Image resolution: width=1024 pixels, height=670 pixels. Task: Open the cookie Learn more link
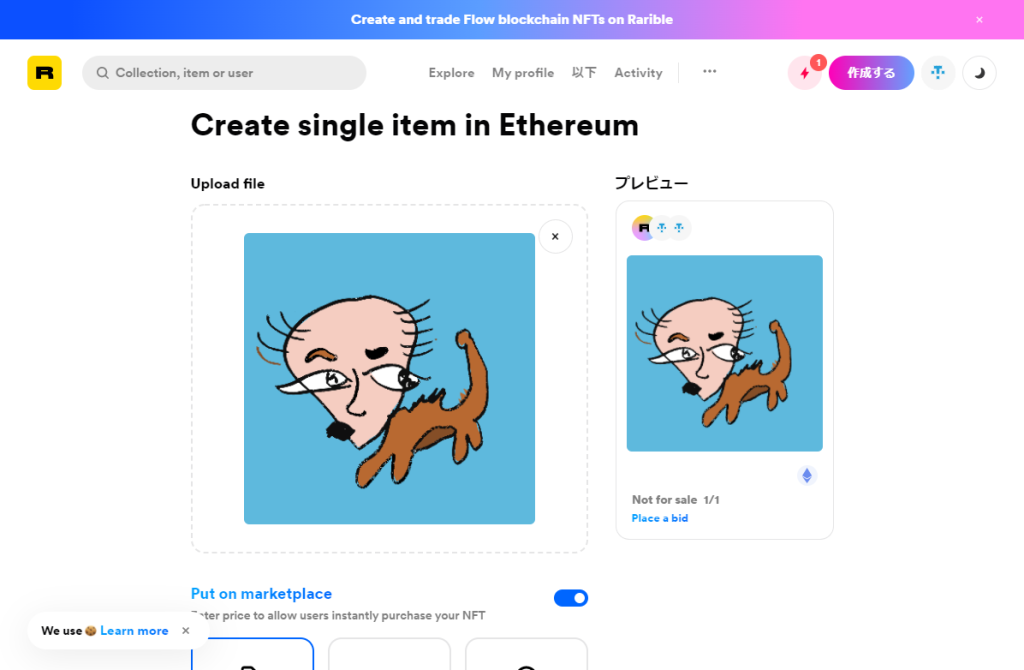[134, 631]
